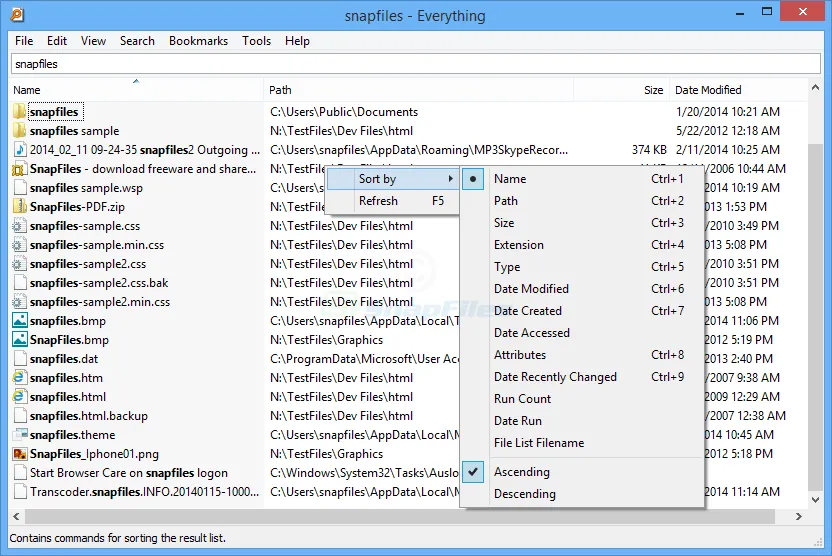Click the Everything app icon in title bar
Viewport: 832px width, 556px height.
click(17, 14)
